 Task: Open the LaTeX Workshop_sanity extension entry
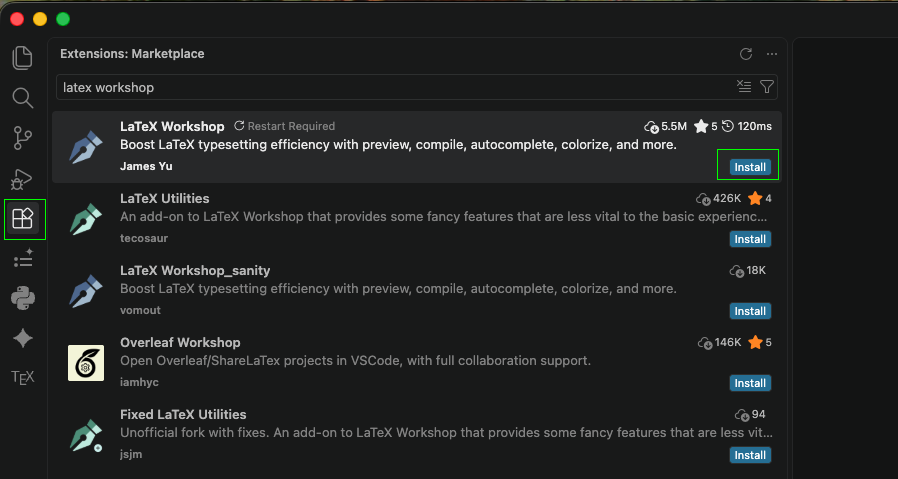[x=416, y=291]
